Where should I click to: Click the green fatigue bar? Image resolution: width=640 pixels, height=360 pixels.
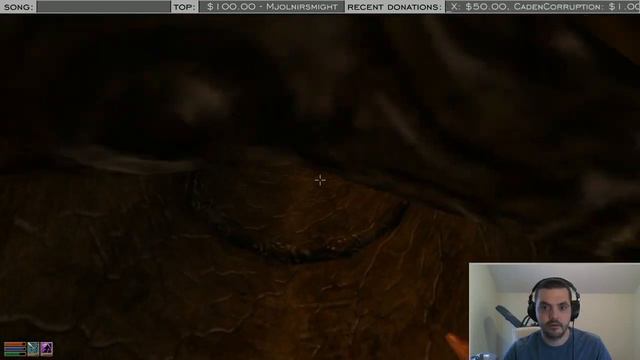pos(15,353)
